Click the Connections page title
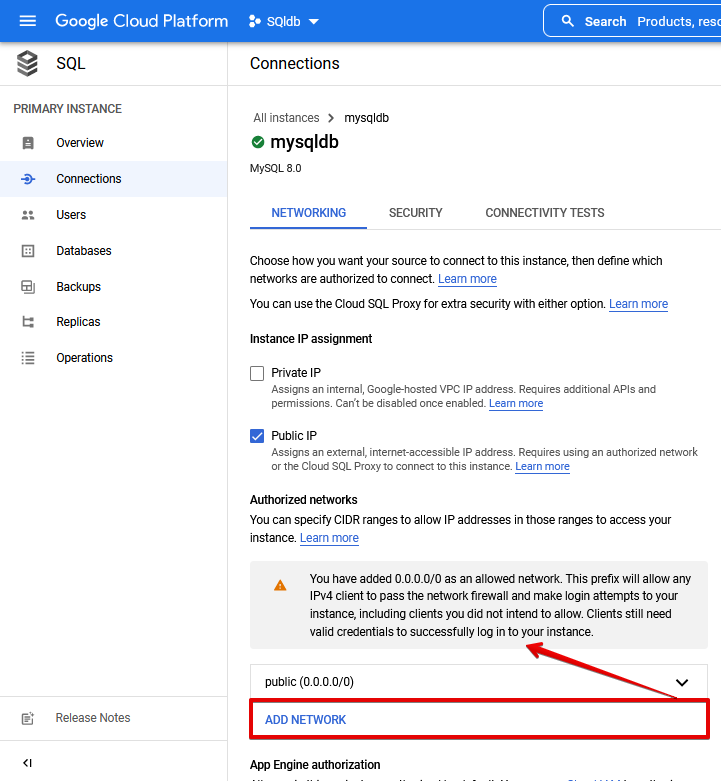Image resolution: width=721 pixels, height=781 pixels. pos(295,64)
